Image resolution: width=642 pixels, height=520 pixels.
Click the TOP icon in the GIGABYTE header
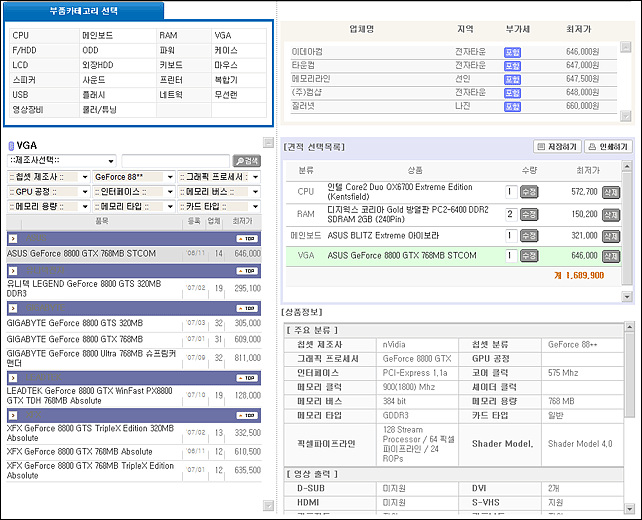coord(247,308)
